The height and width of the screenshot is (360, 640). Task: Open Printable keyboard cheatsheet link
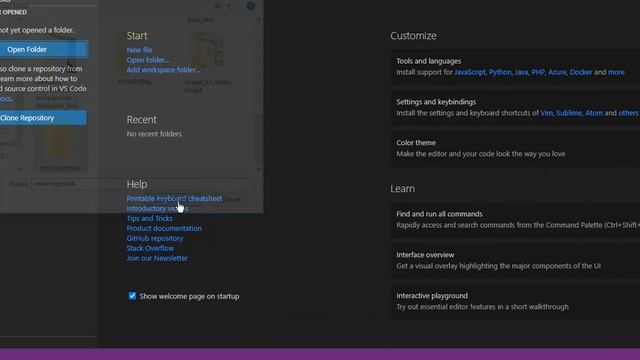pos(175,198)
